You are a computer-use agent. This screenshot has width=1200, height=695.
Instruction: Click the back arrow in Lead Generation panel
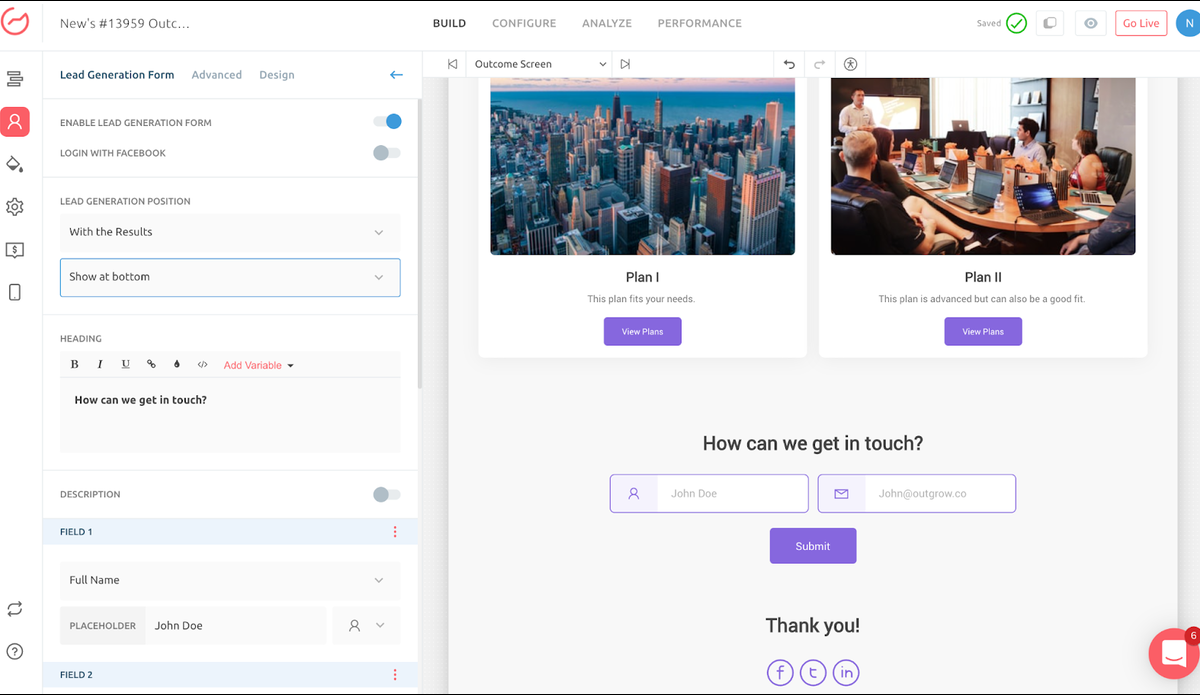pos(396,75)
